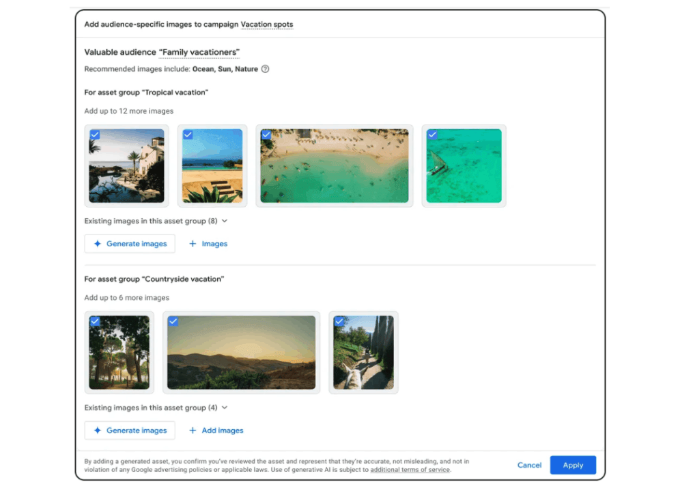Uncheck the sunset hills image checkbox
Screen dimensions: 676x492
tap(173, 321)
